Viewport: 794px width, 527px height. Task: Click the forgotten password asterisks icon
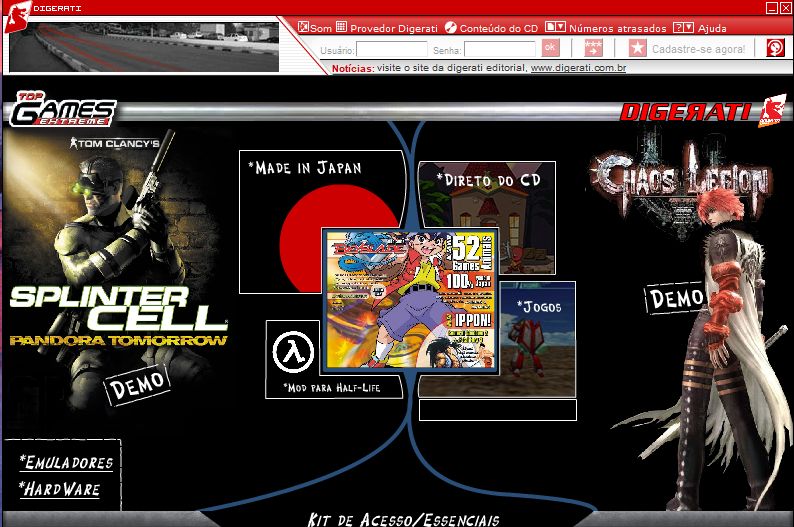click(x=593, y=48)
